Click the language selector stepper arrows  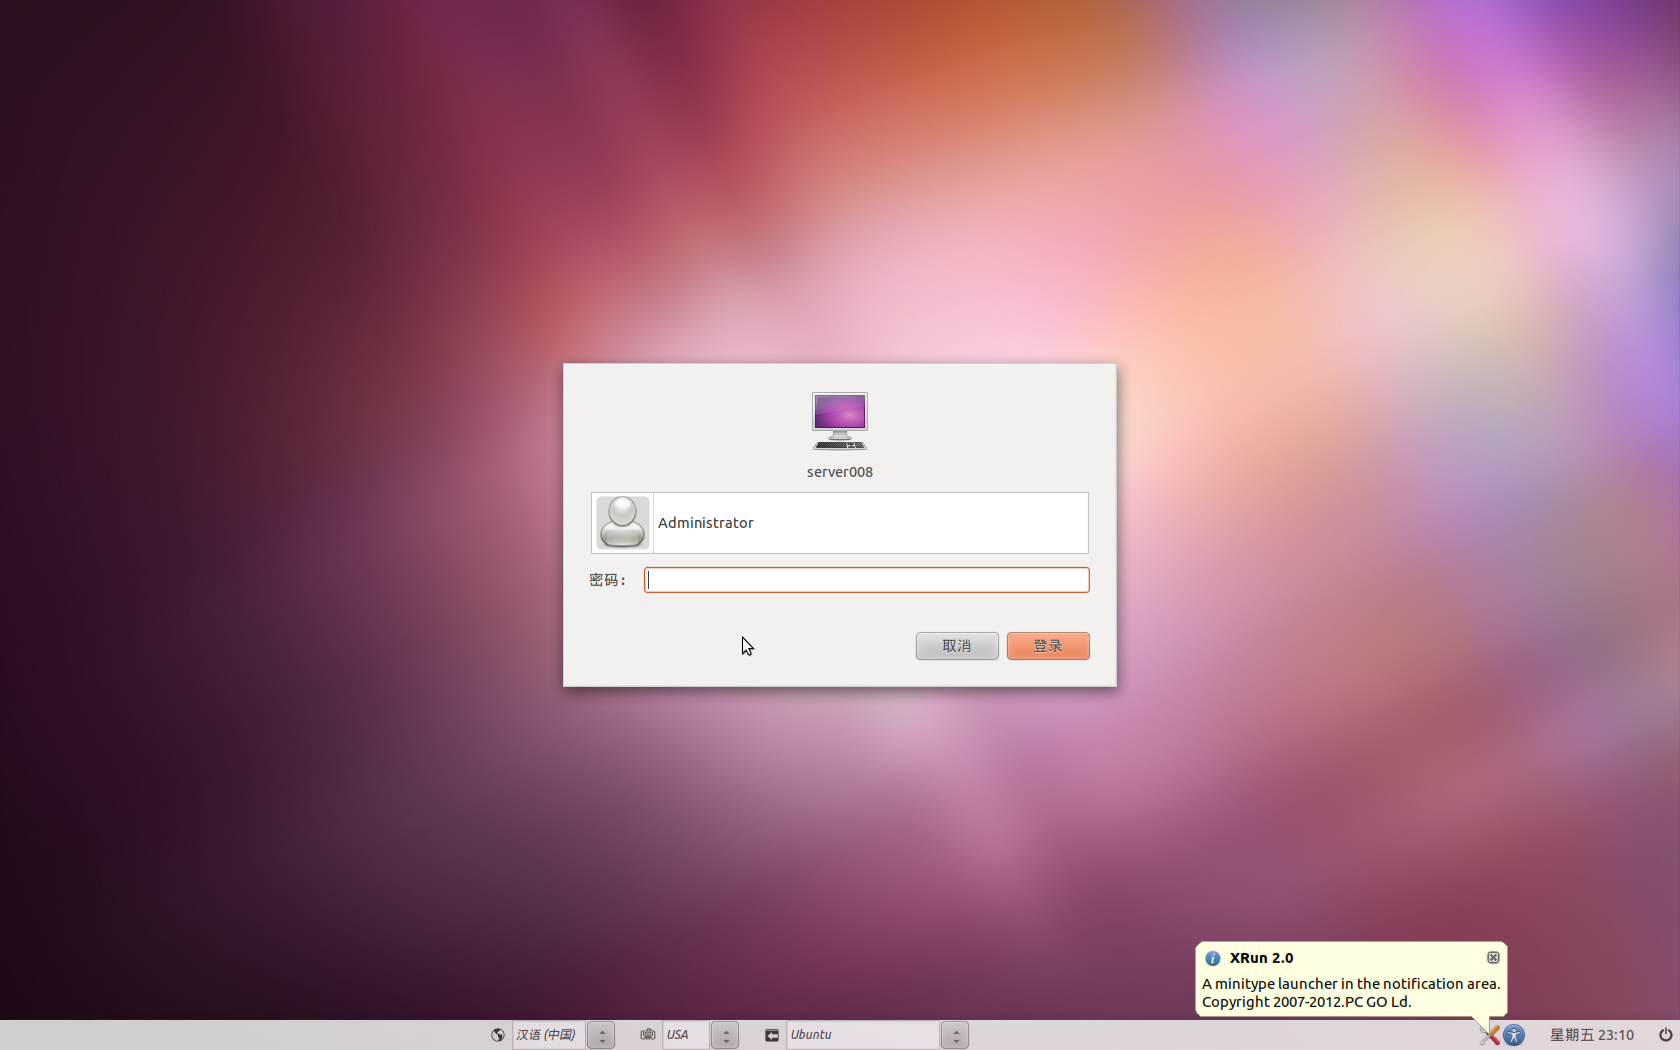click(601, 1035)
